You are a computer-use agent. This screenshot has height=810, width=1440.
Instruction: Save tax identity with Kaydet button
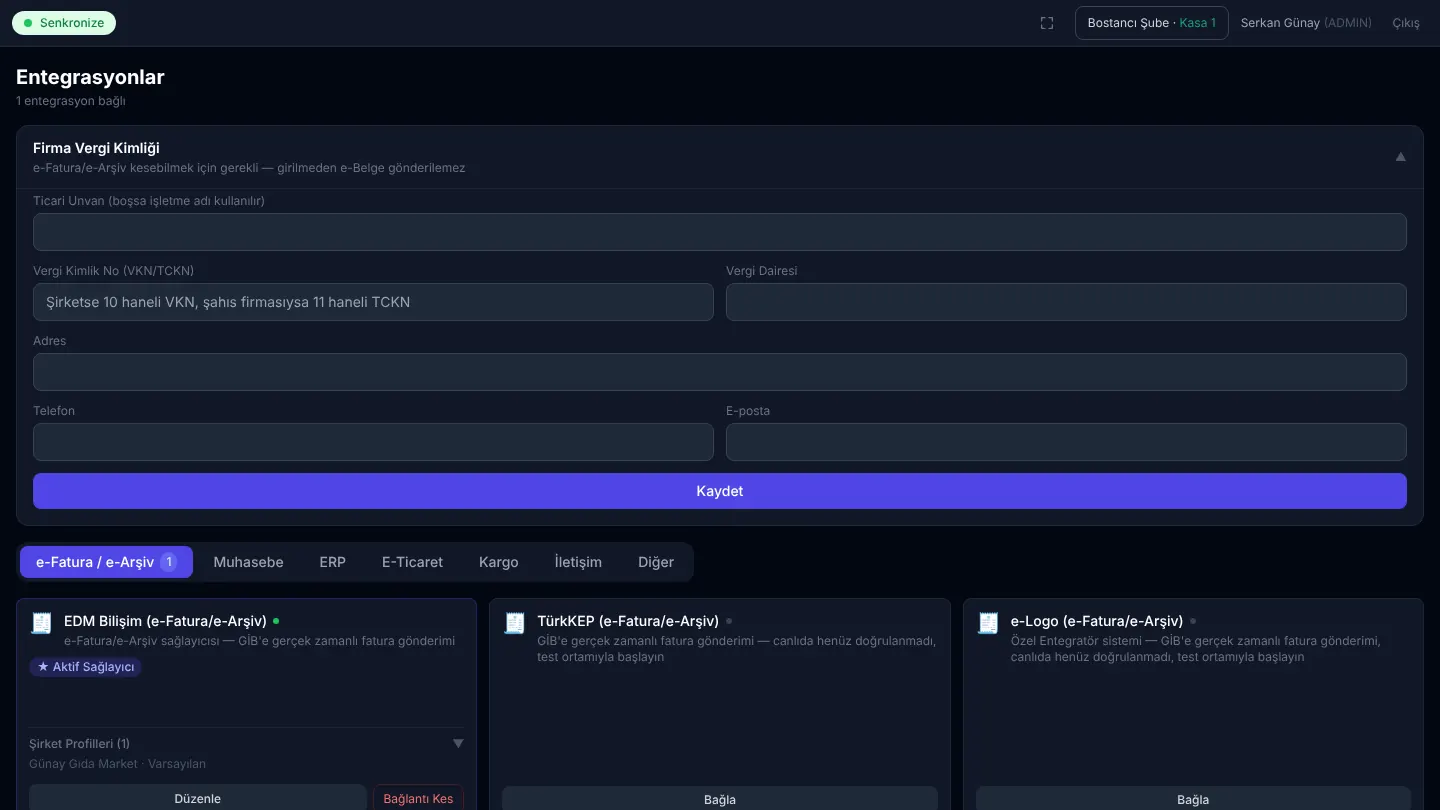point(720,491)
